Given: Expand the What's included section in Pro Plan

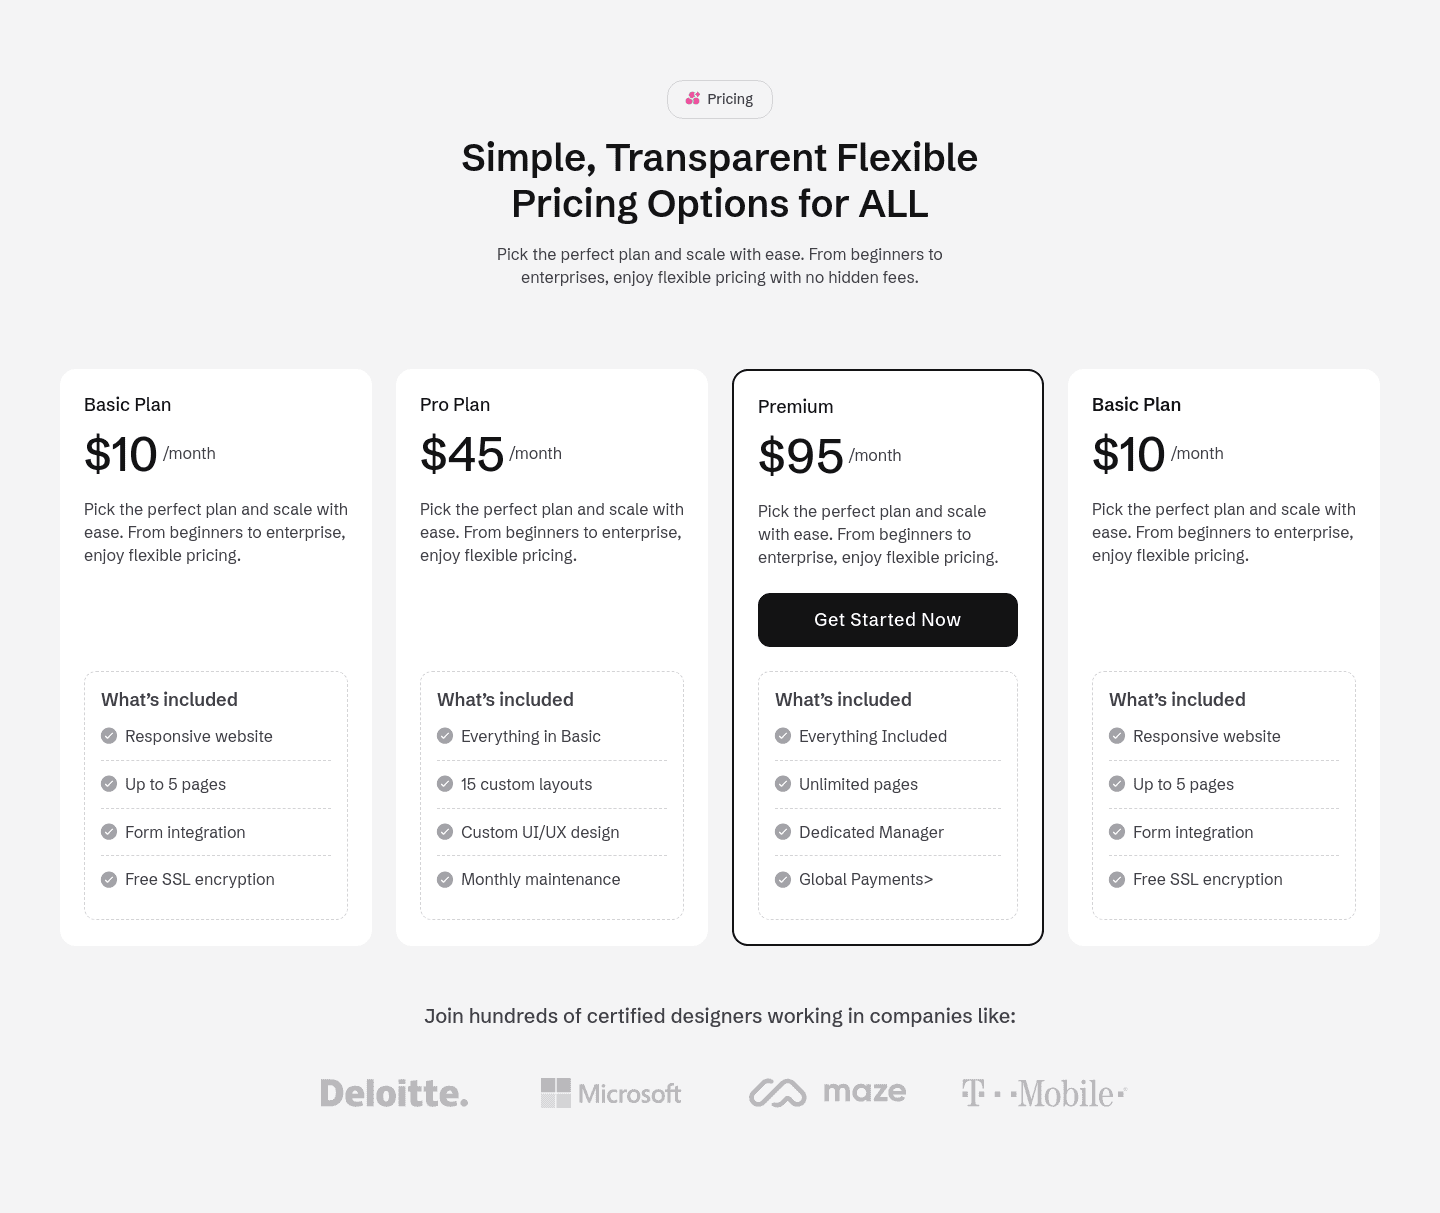Looking at the screenshot, I should pos(505,699).
